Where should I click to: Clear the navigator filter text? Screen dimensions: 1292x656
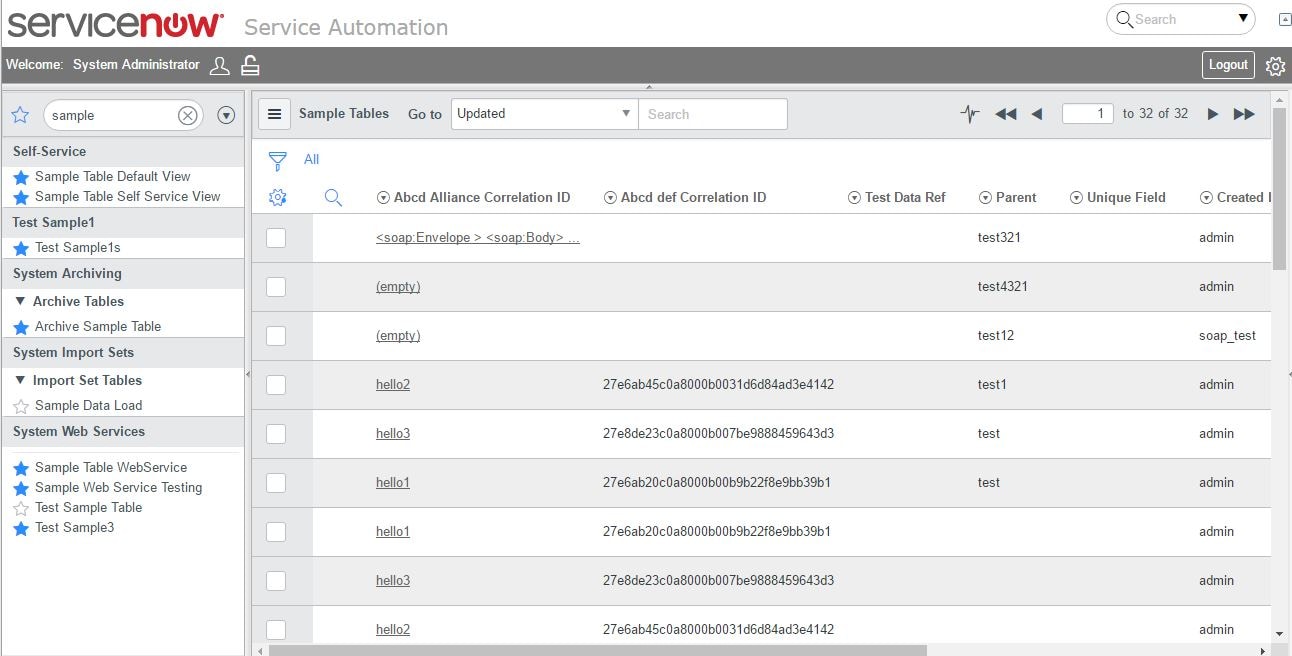coord(187,115)
